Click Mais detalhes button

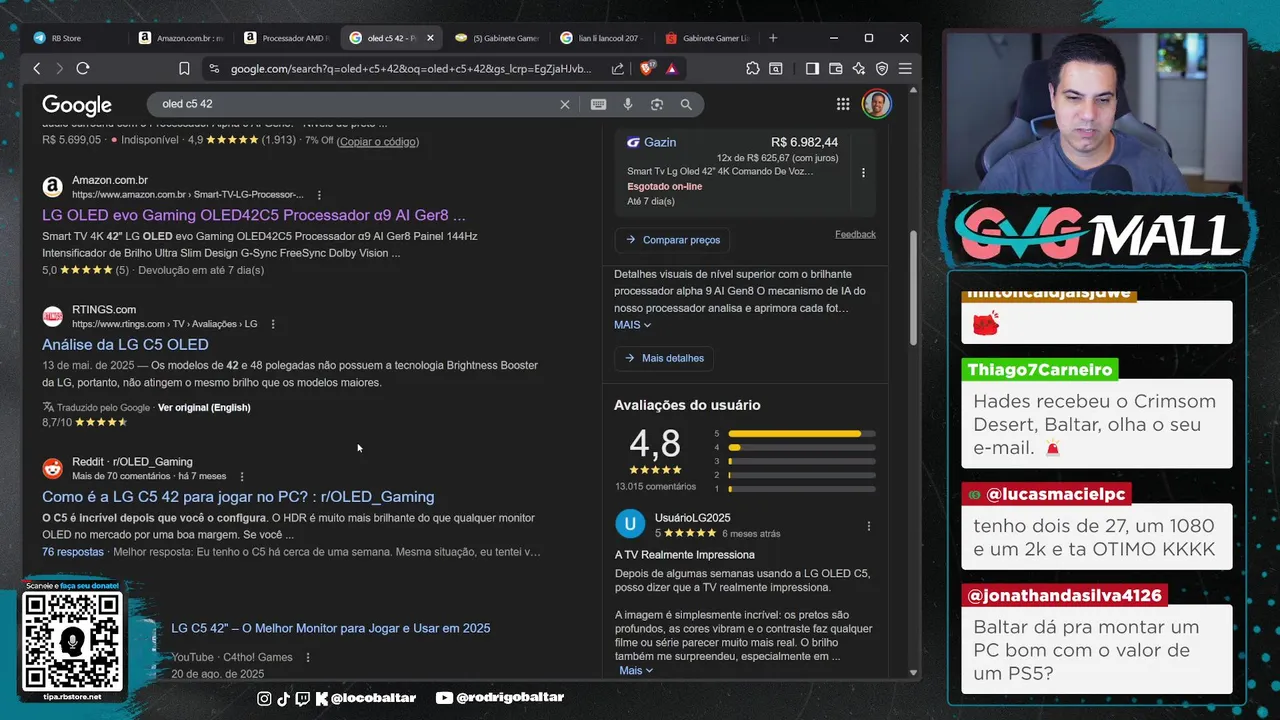664,358
